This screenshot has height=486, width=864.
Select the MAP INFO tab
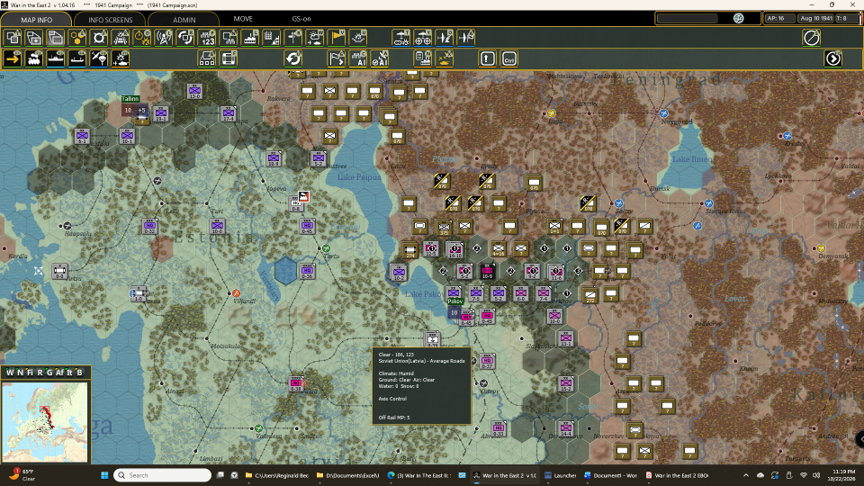point(36,19)
